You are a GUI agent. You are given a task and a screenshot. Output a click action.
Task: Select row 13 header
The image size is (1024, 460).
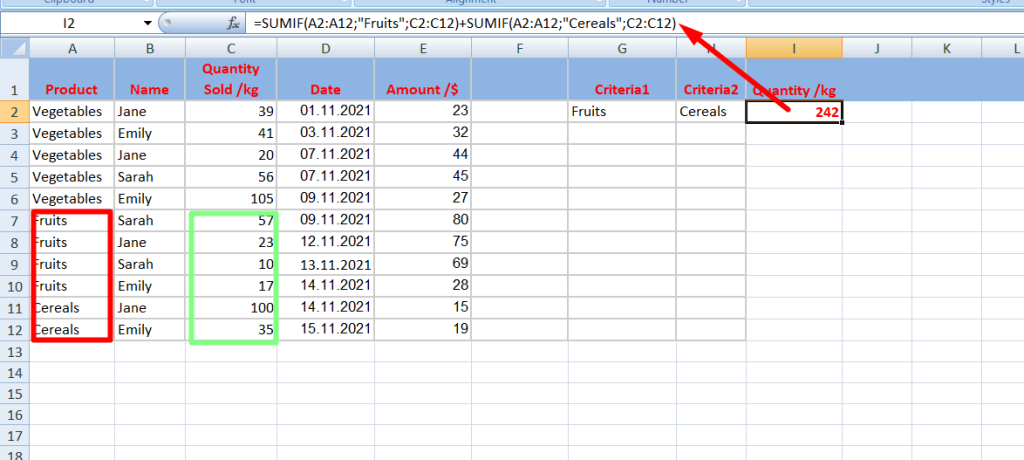click(x=14, y=352)
